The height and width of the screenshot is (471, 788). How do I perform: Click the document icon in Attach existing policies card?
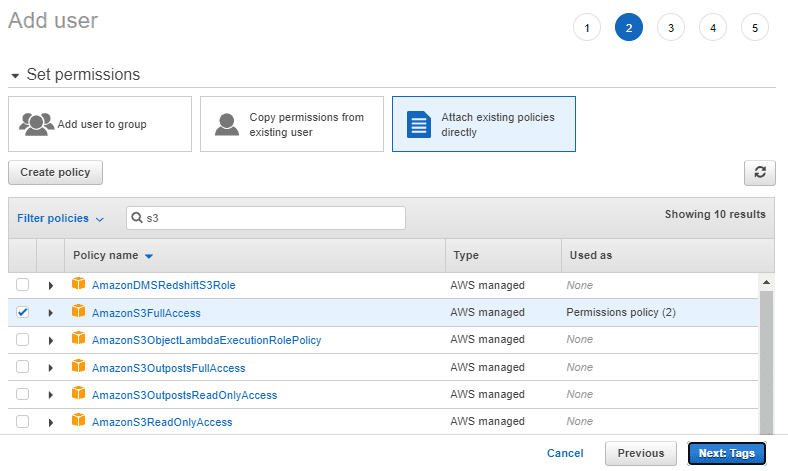(419, 124)
